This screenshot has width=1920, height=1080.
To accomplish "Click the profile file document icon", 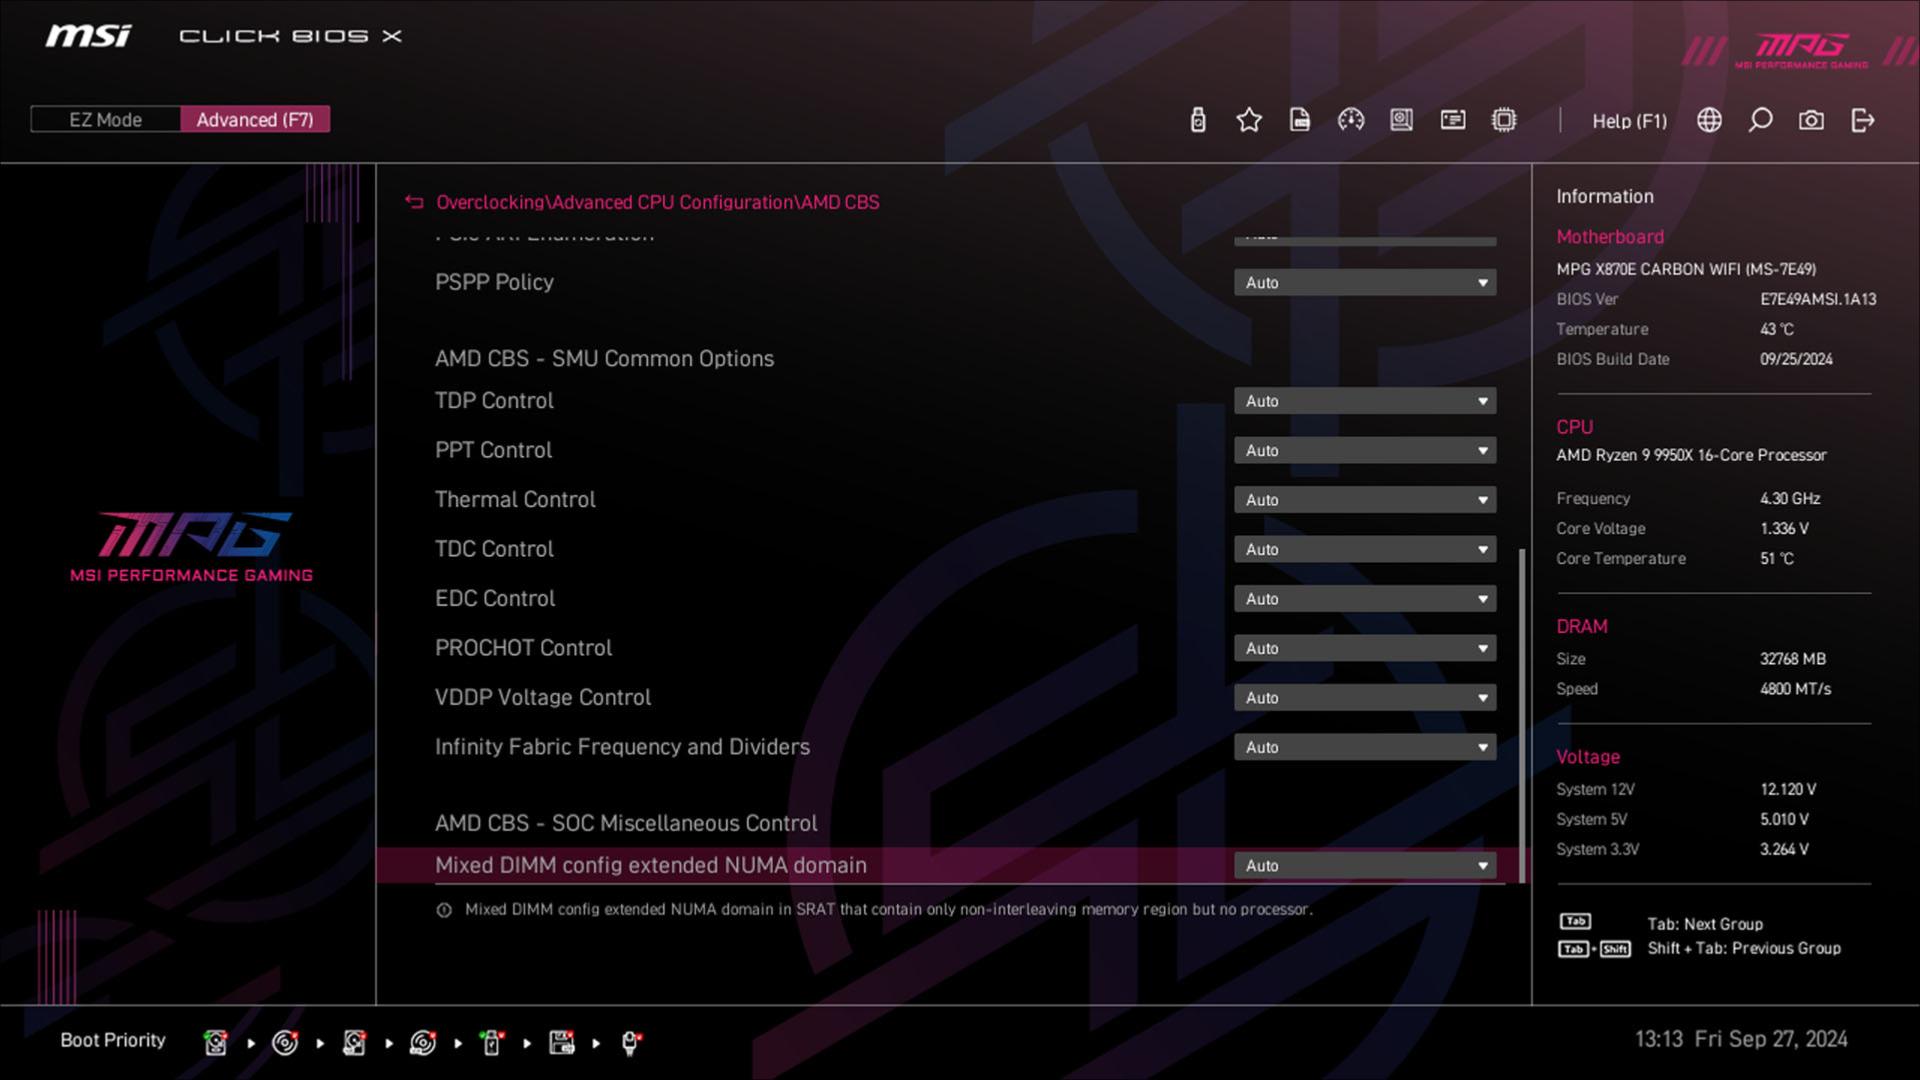I will point(1300,120).
